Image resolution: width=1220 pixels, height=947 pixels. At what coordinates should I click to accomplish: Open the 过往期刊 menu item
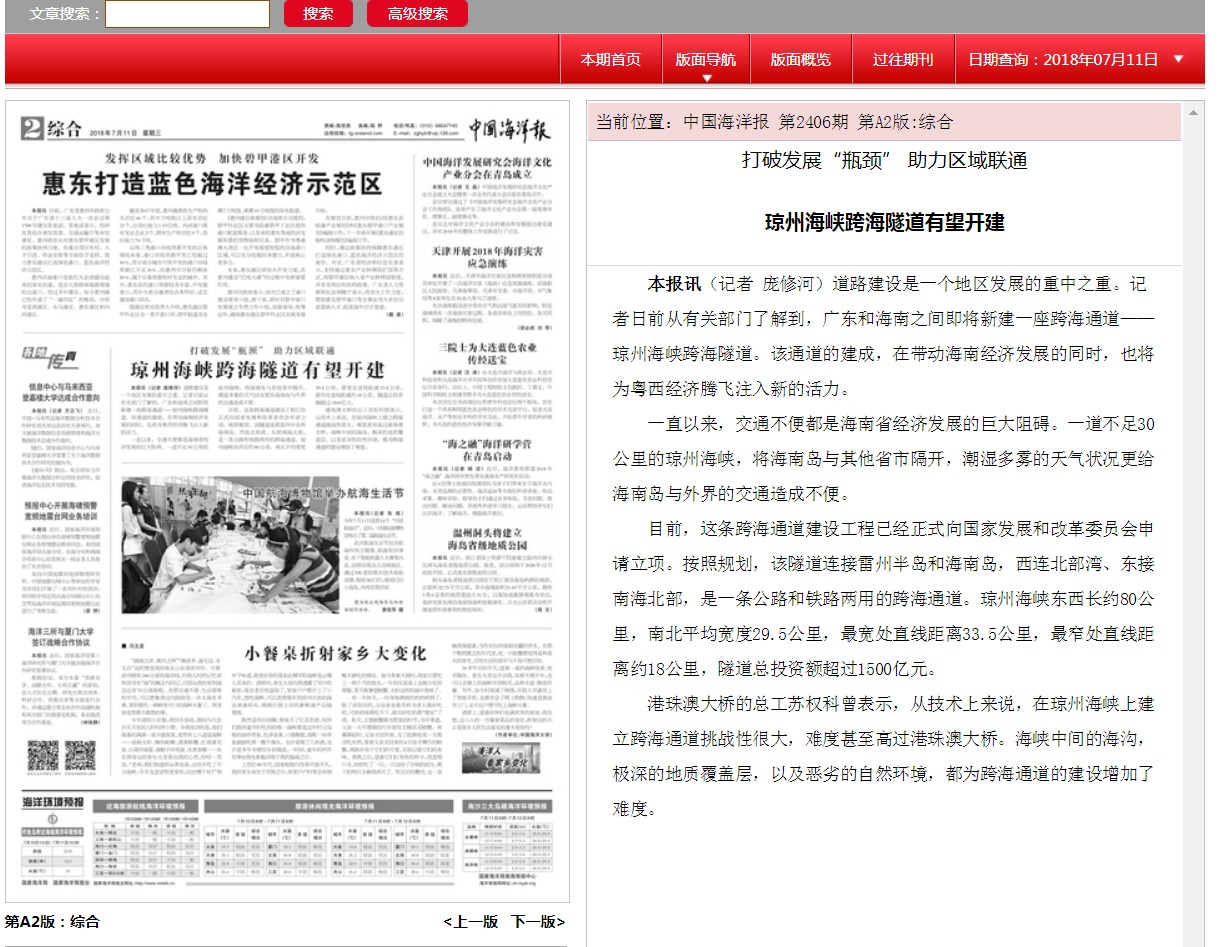[x=903, y=59]
